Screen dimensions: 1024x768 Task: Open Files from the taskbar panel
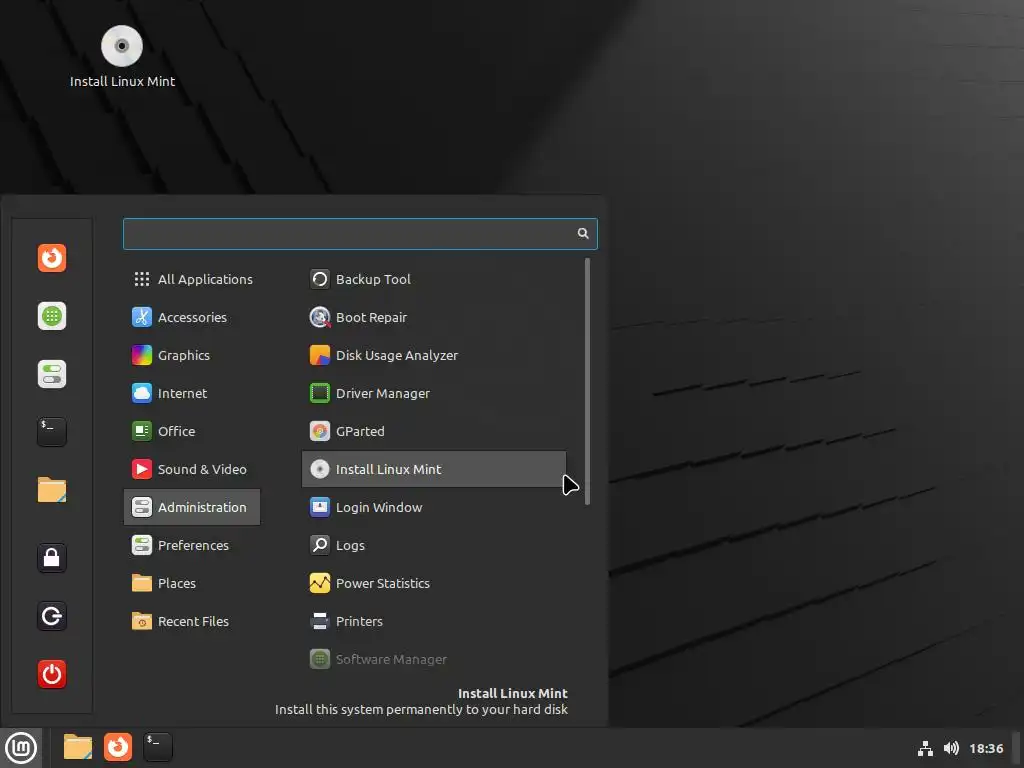[78, 747]
